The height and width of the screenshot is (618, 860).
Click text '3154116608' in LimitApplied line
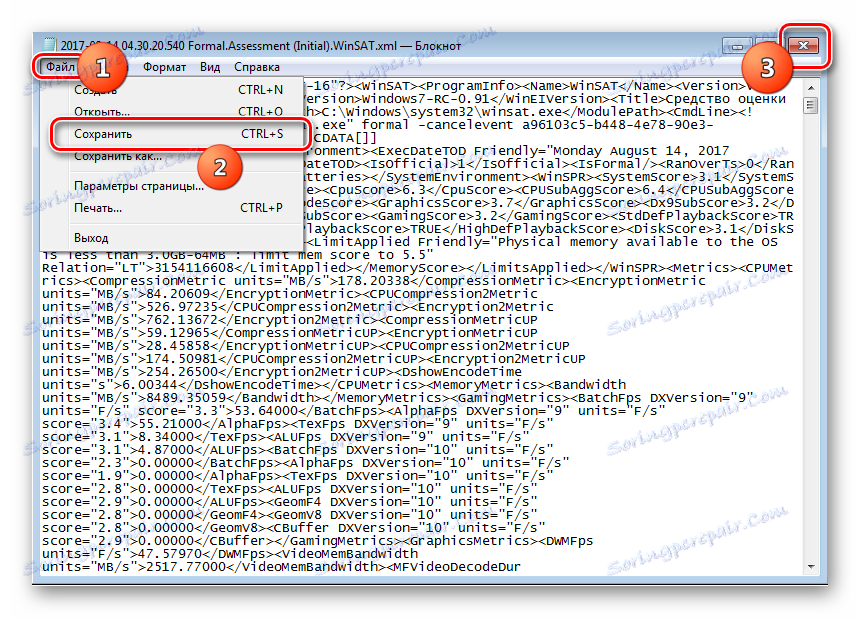pos(195,268)
